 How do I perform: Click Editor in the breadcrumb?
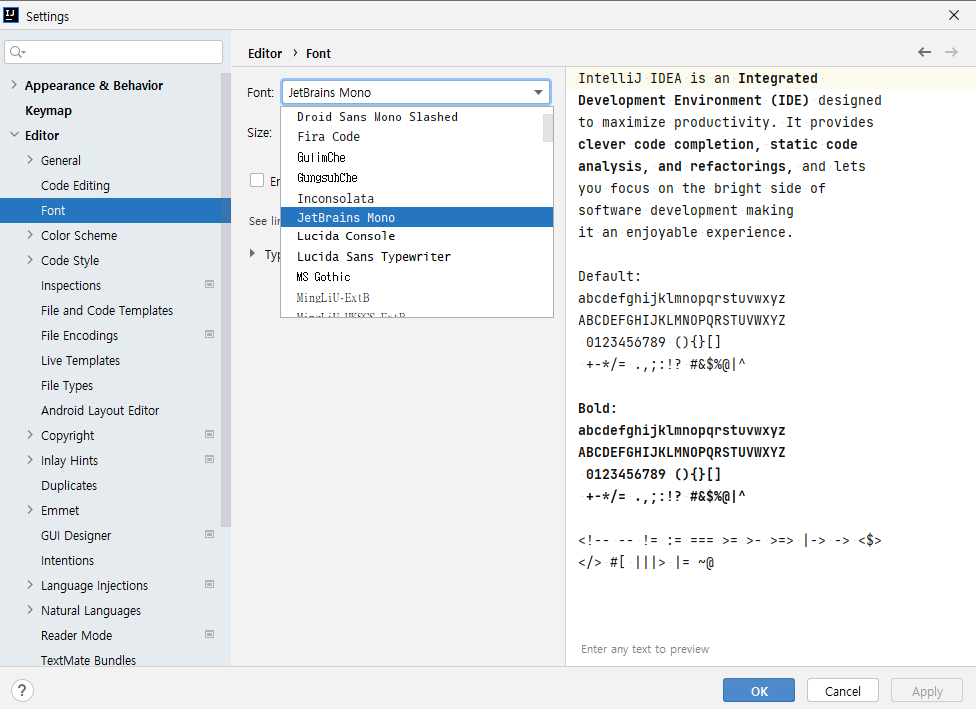(265, 54)
